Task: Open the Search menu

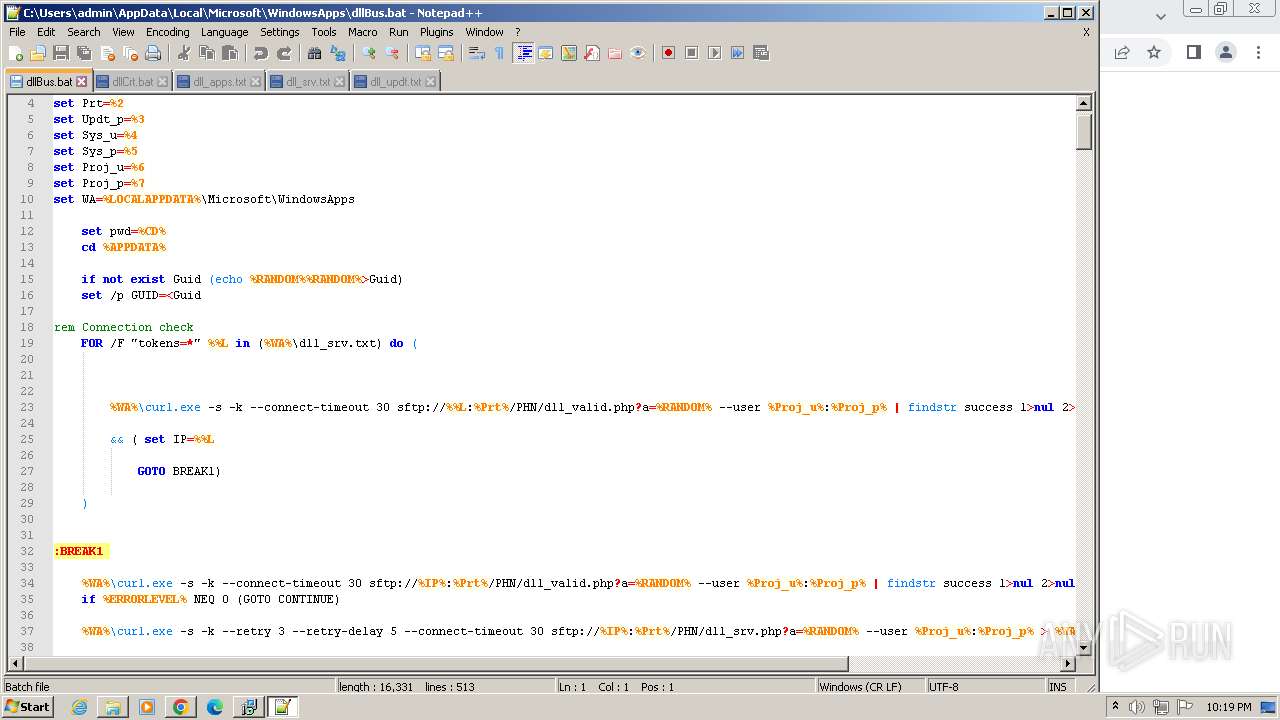Action: (84, 32)
